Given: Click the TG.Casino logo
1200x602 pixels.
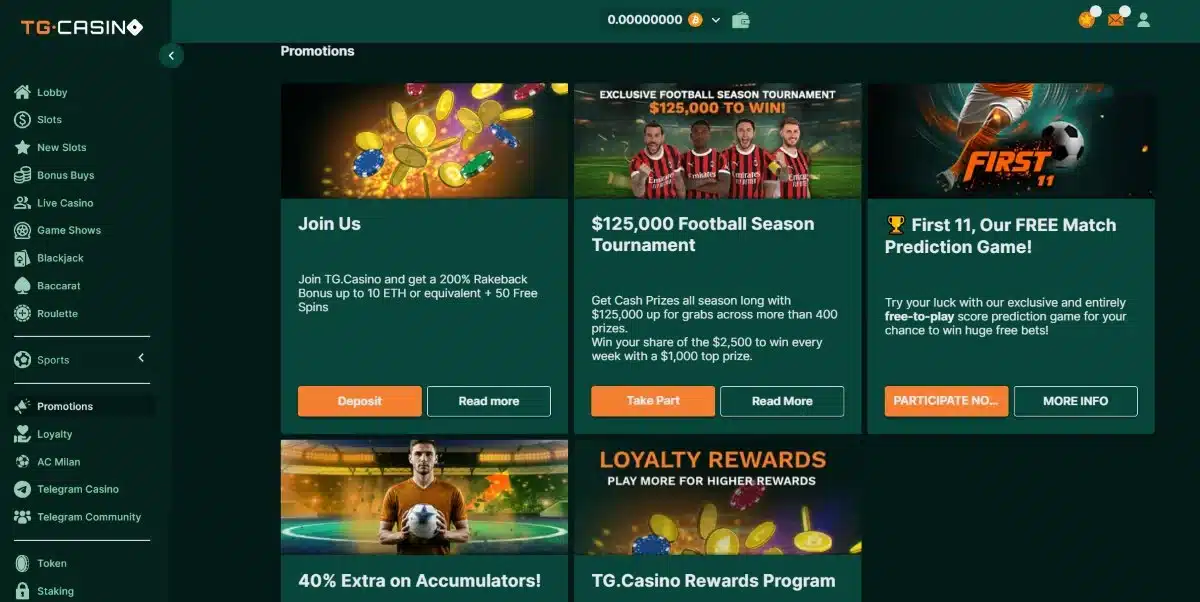Looking at the screenshot, I should [x=82, y=28].
